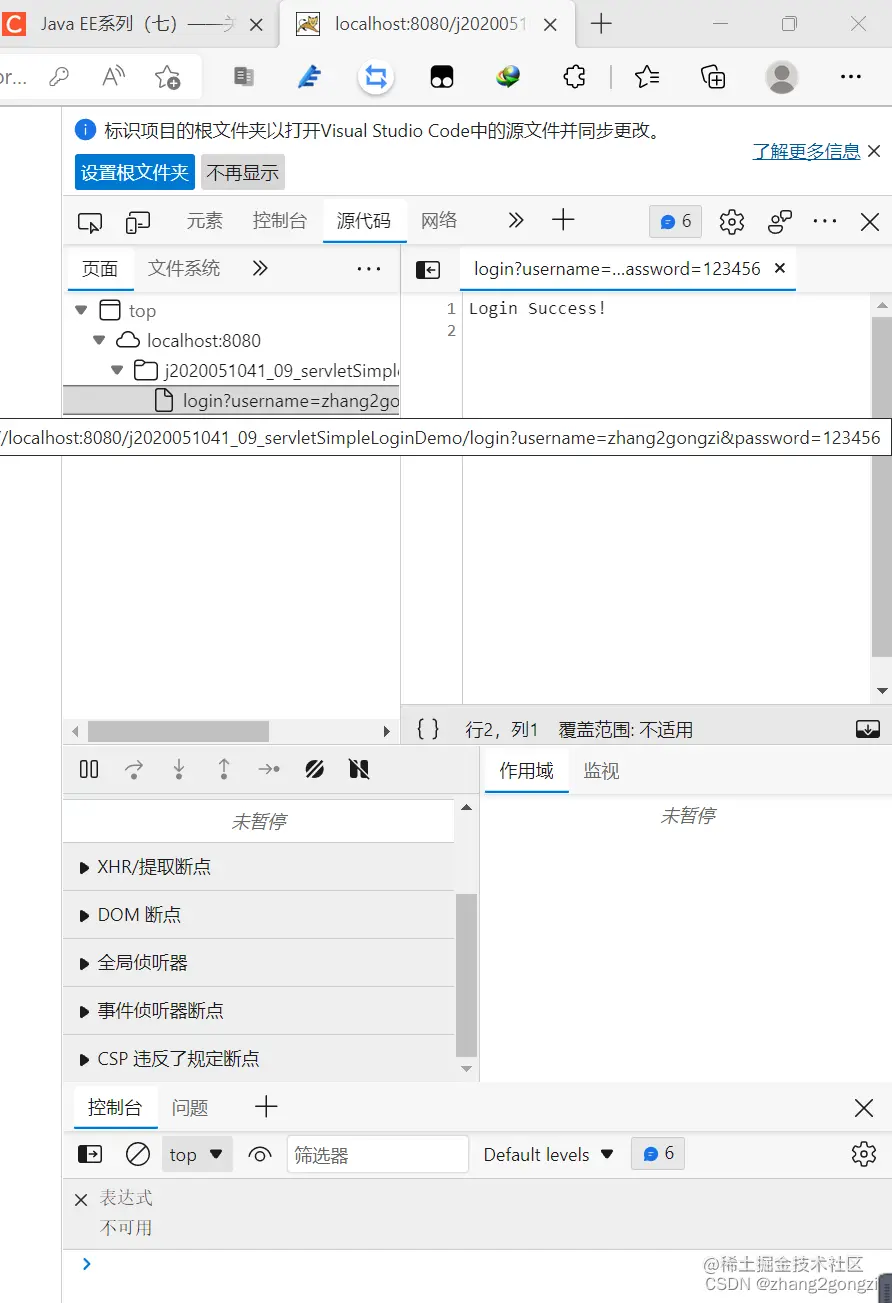Switch to the 监视 tab
This screenshot has height=1303, width=892.
602,771
